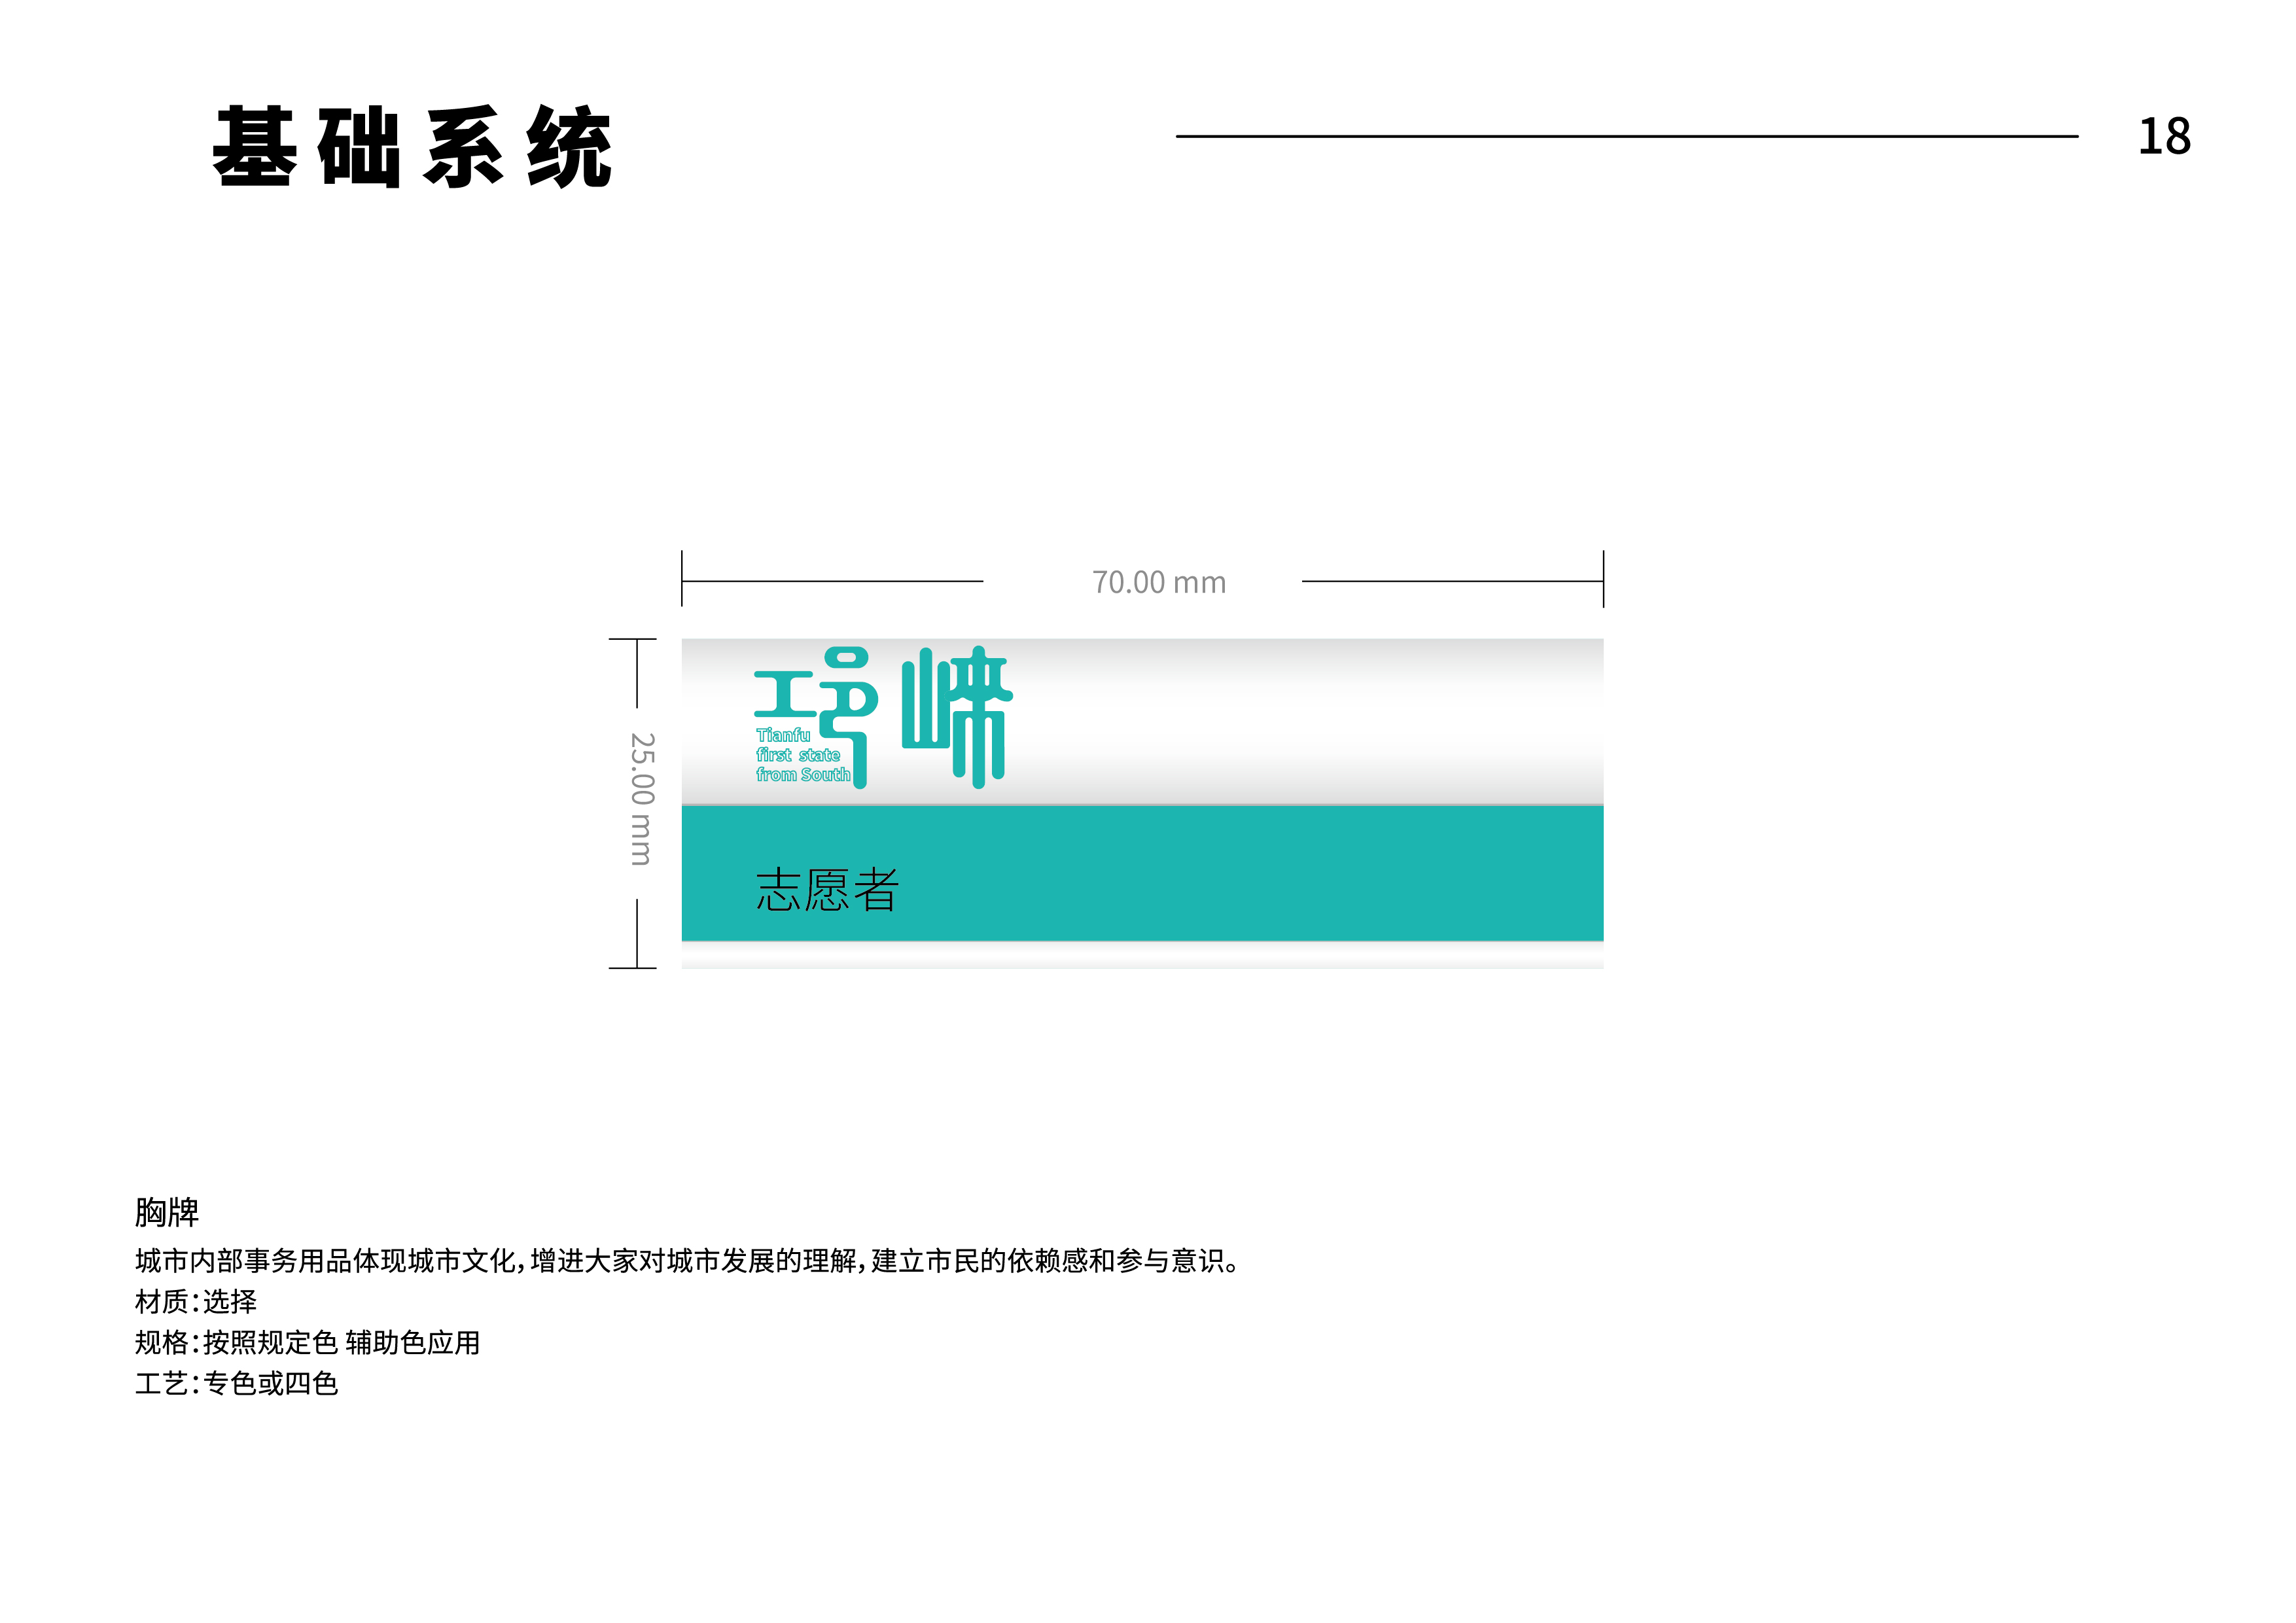Click the 胸牌 heading
This screenshot has width=2296, height=1623.
[167, 1212]
